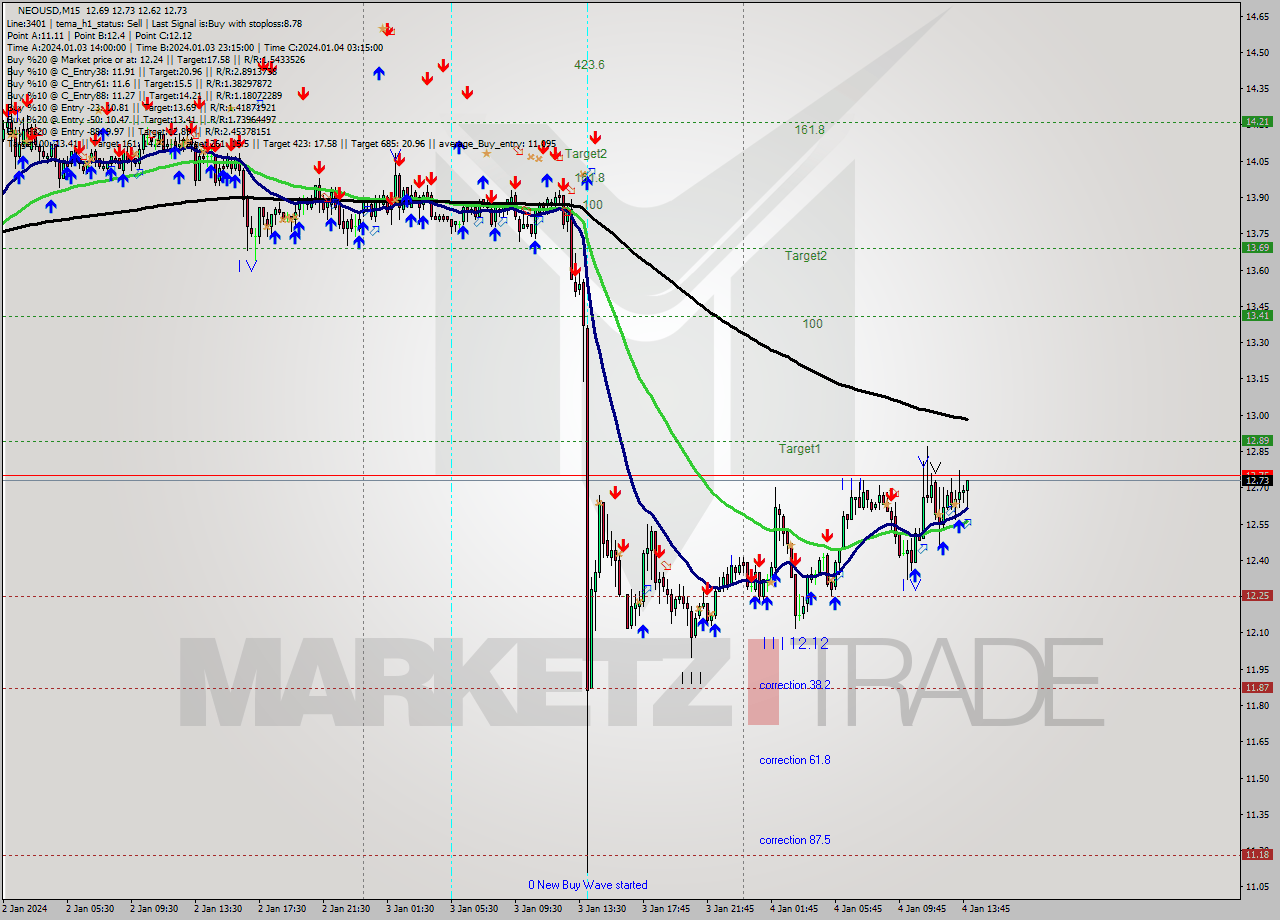Select the red 12.25 price tag
The width and height of the screenshot is (1280, 920).
tap(1257, 596)
